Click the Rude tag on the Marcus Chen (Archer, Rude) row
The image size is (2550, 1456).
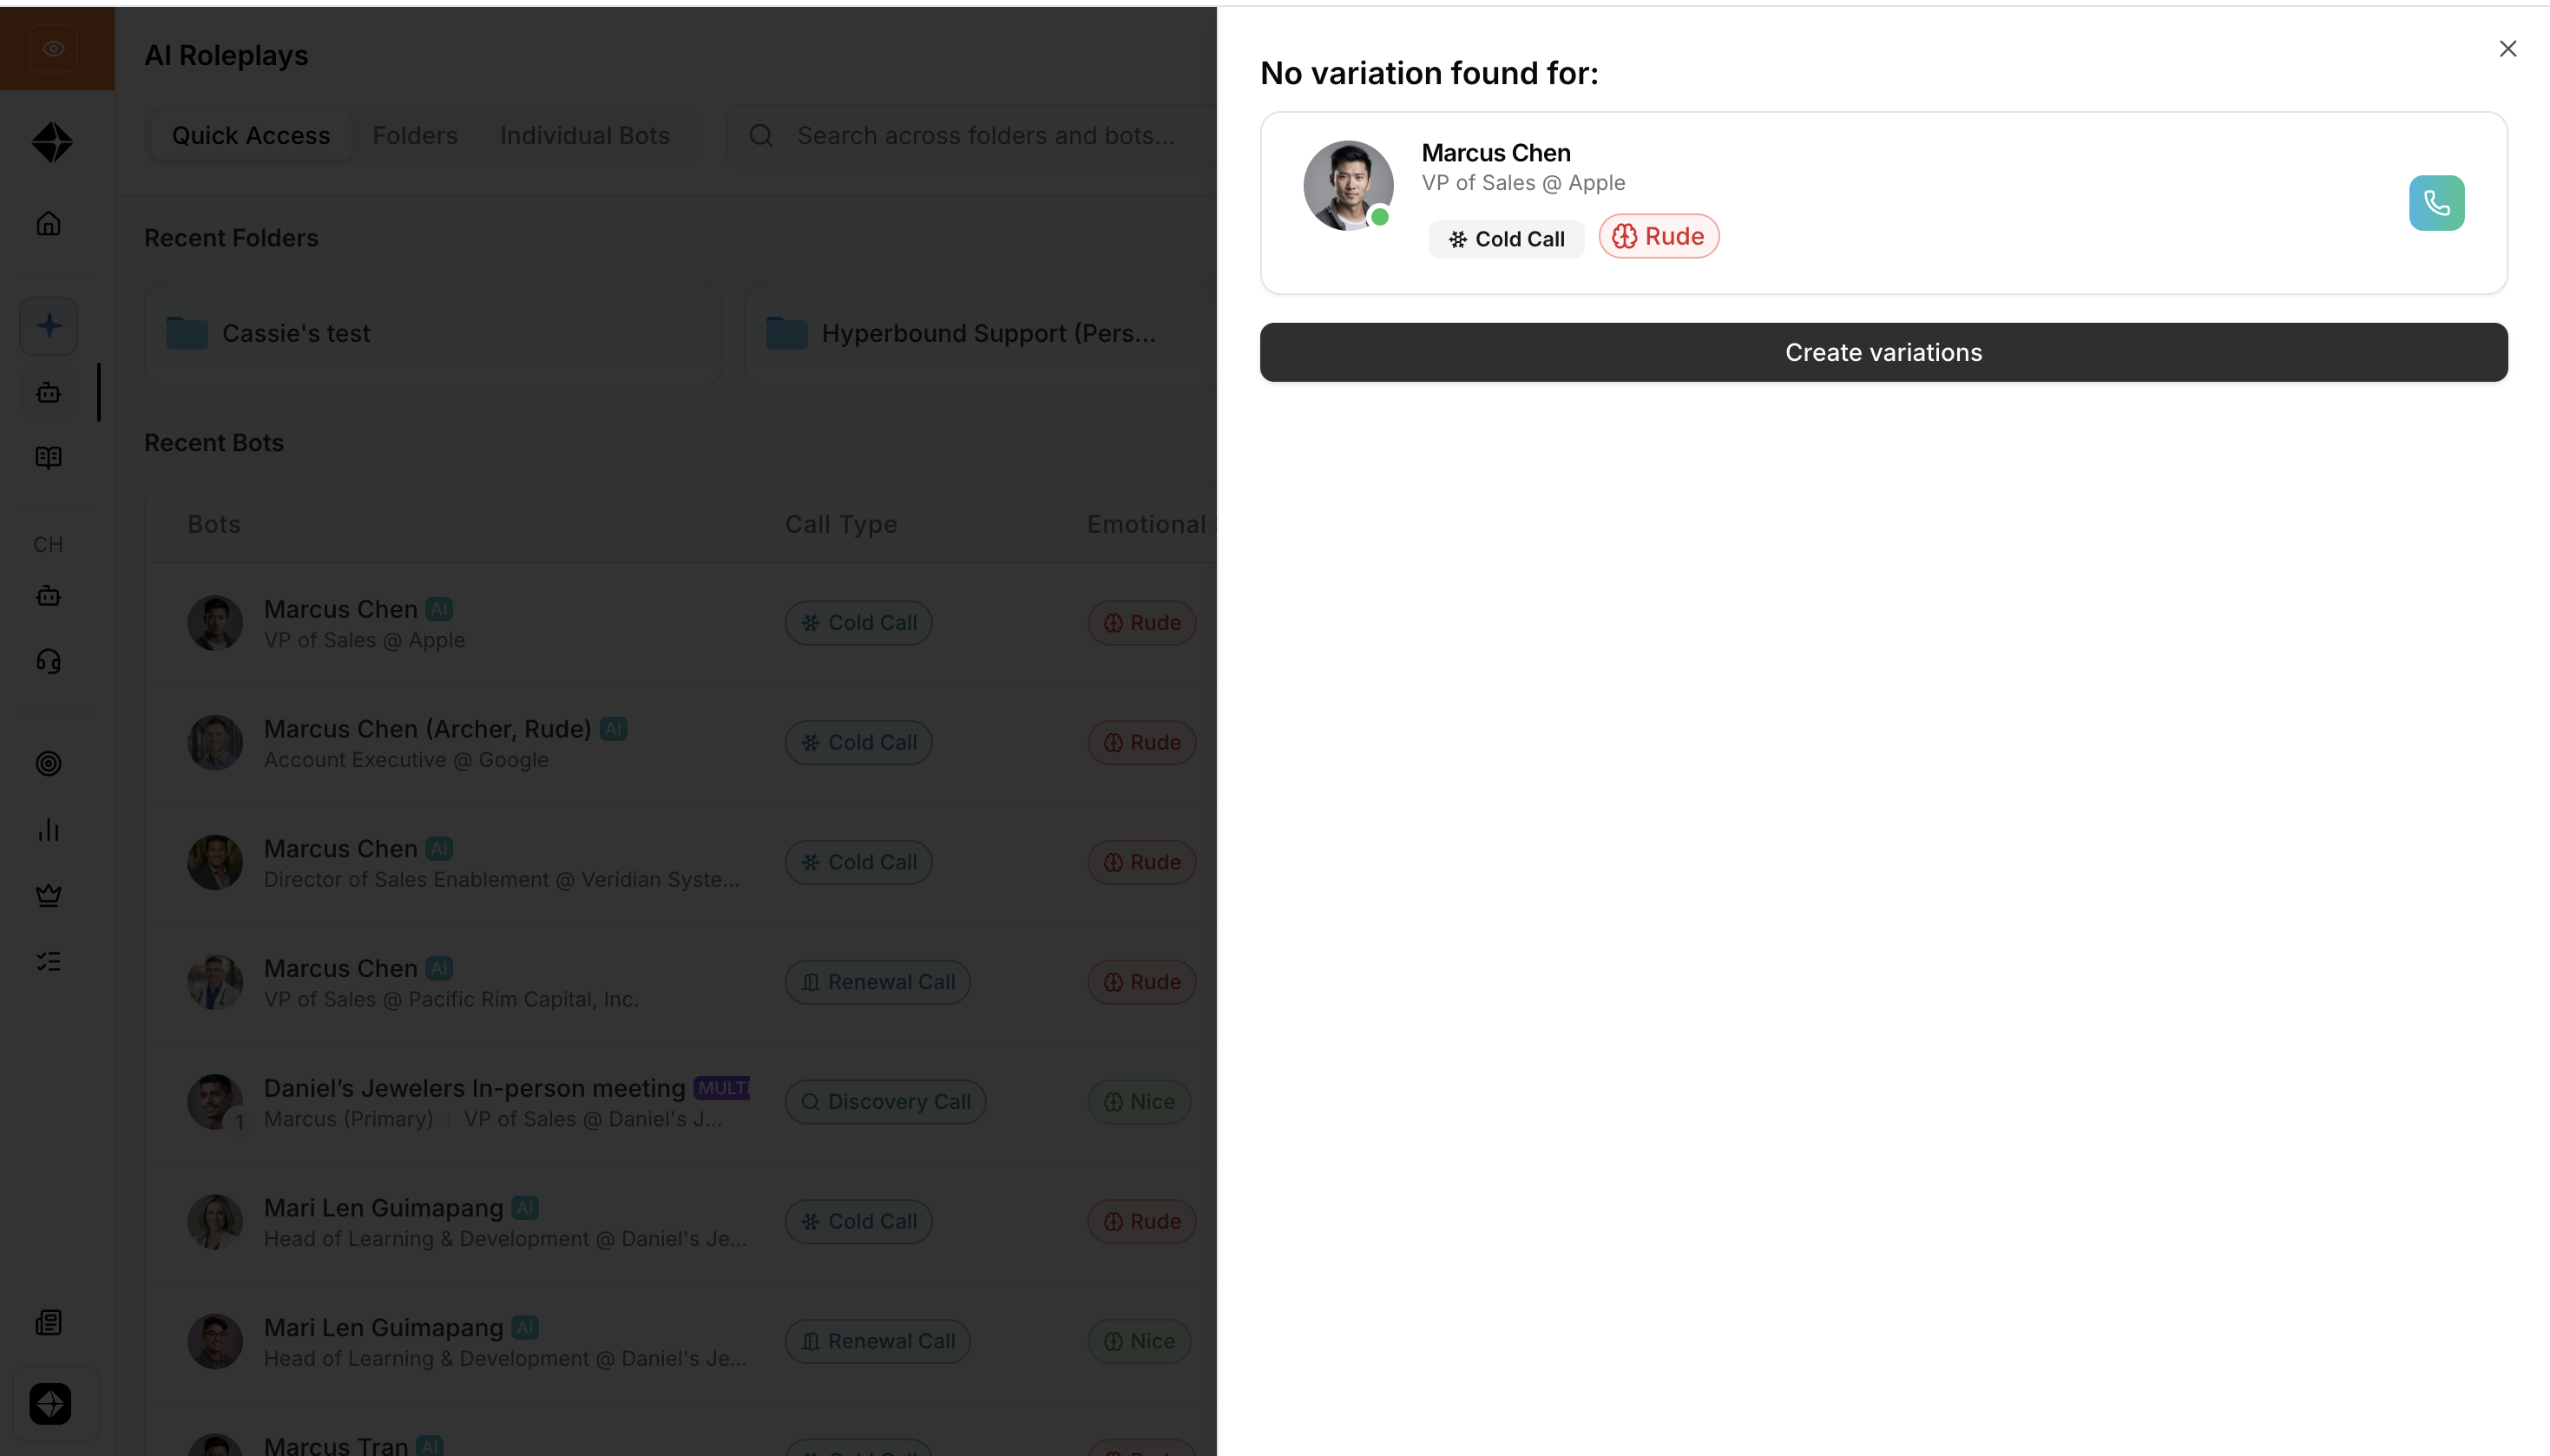tap(1141, 742)
